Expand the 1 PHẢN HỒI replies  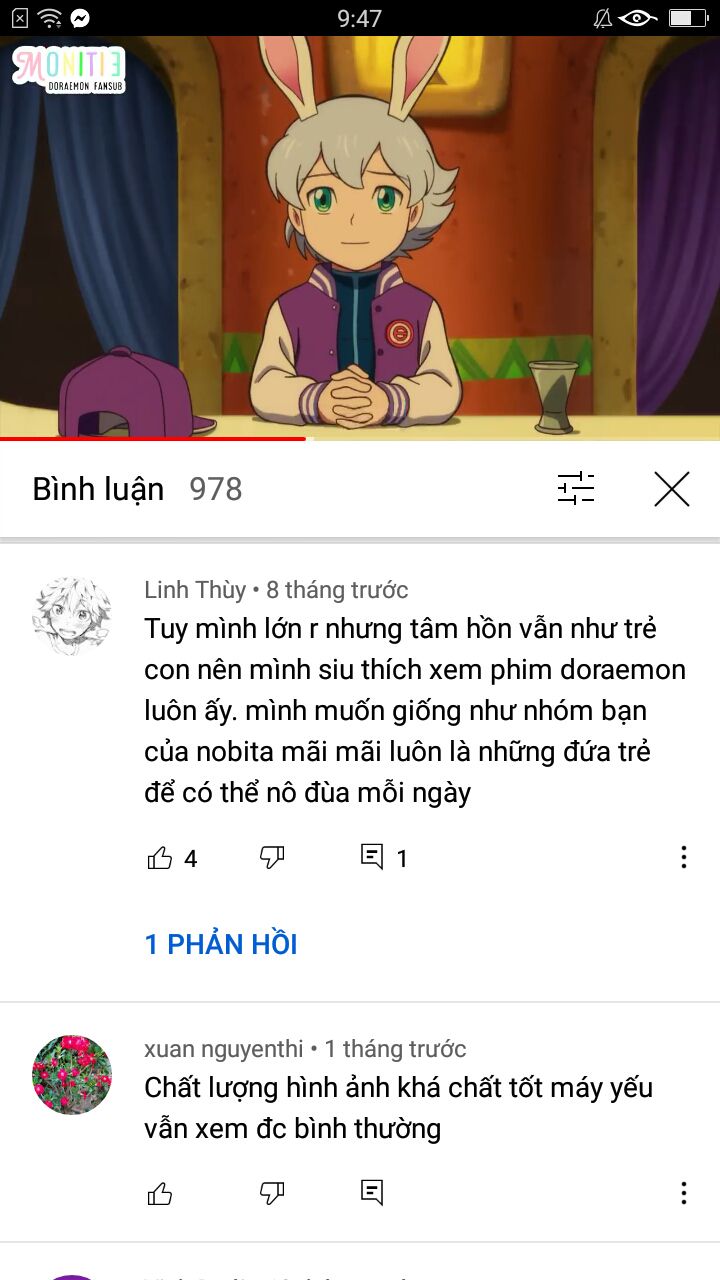[221, 944]
